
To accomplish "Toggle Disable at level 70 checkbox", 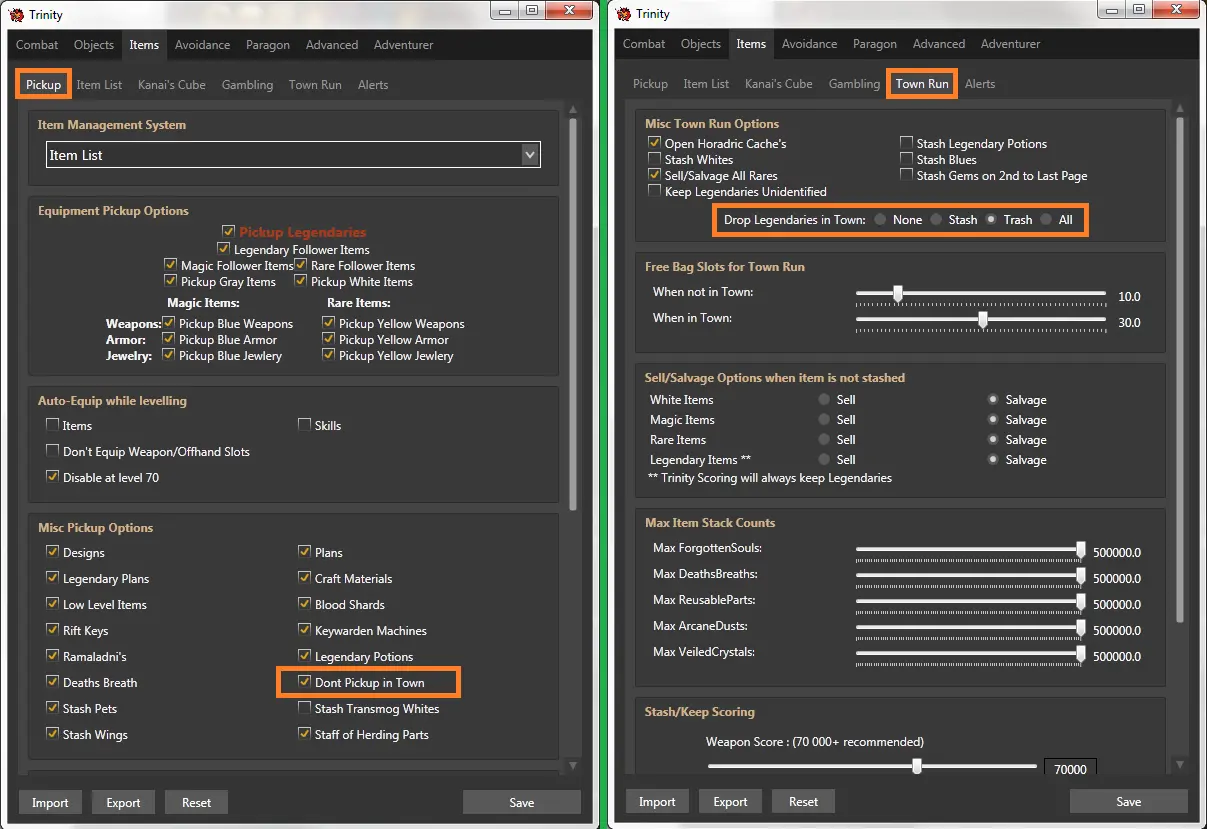I will coord(53,478).
